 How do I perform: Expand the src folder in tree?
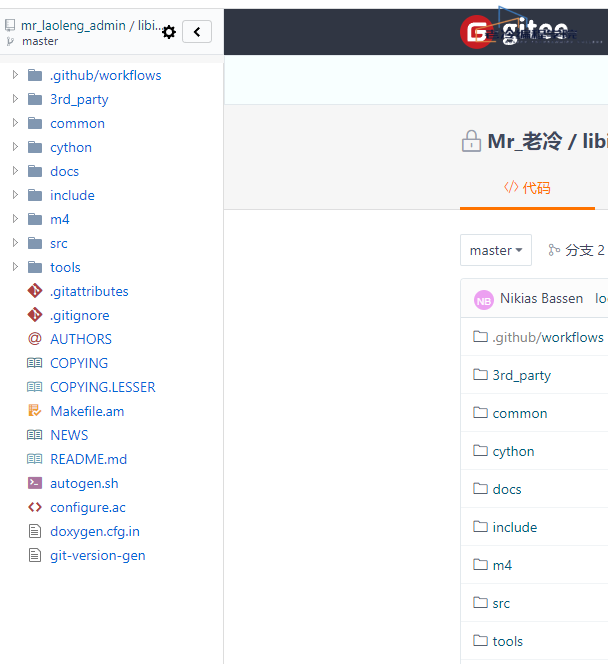pos(15,243)
